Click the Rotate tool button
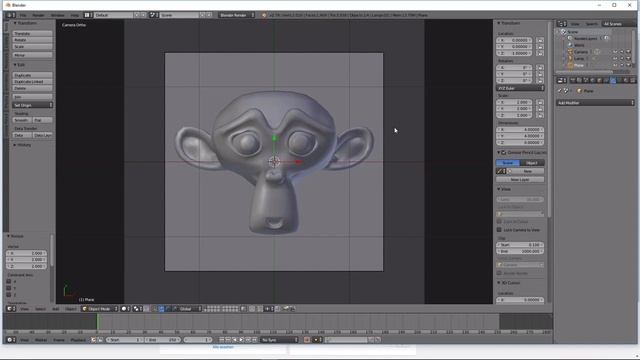640x360 pixels. (x=32, y=40)
